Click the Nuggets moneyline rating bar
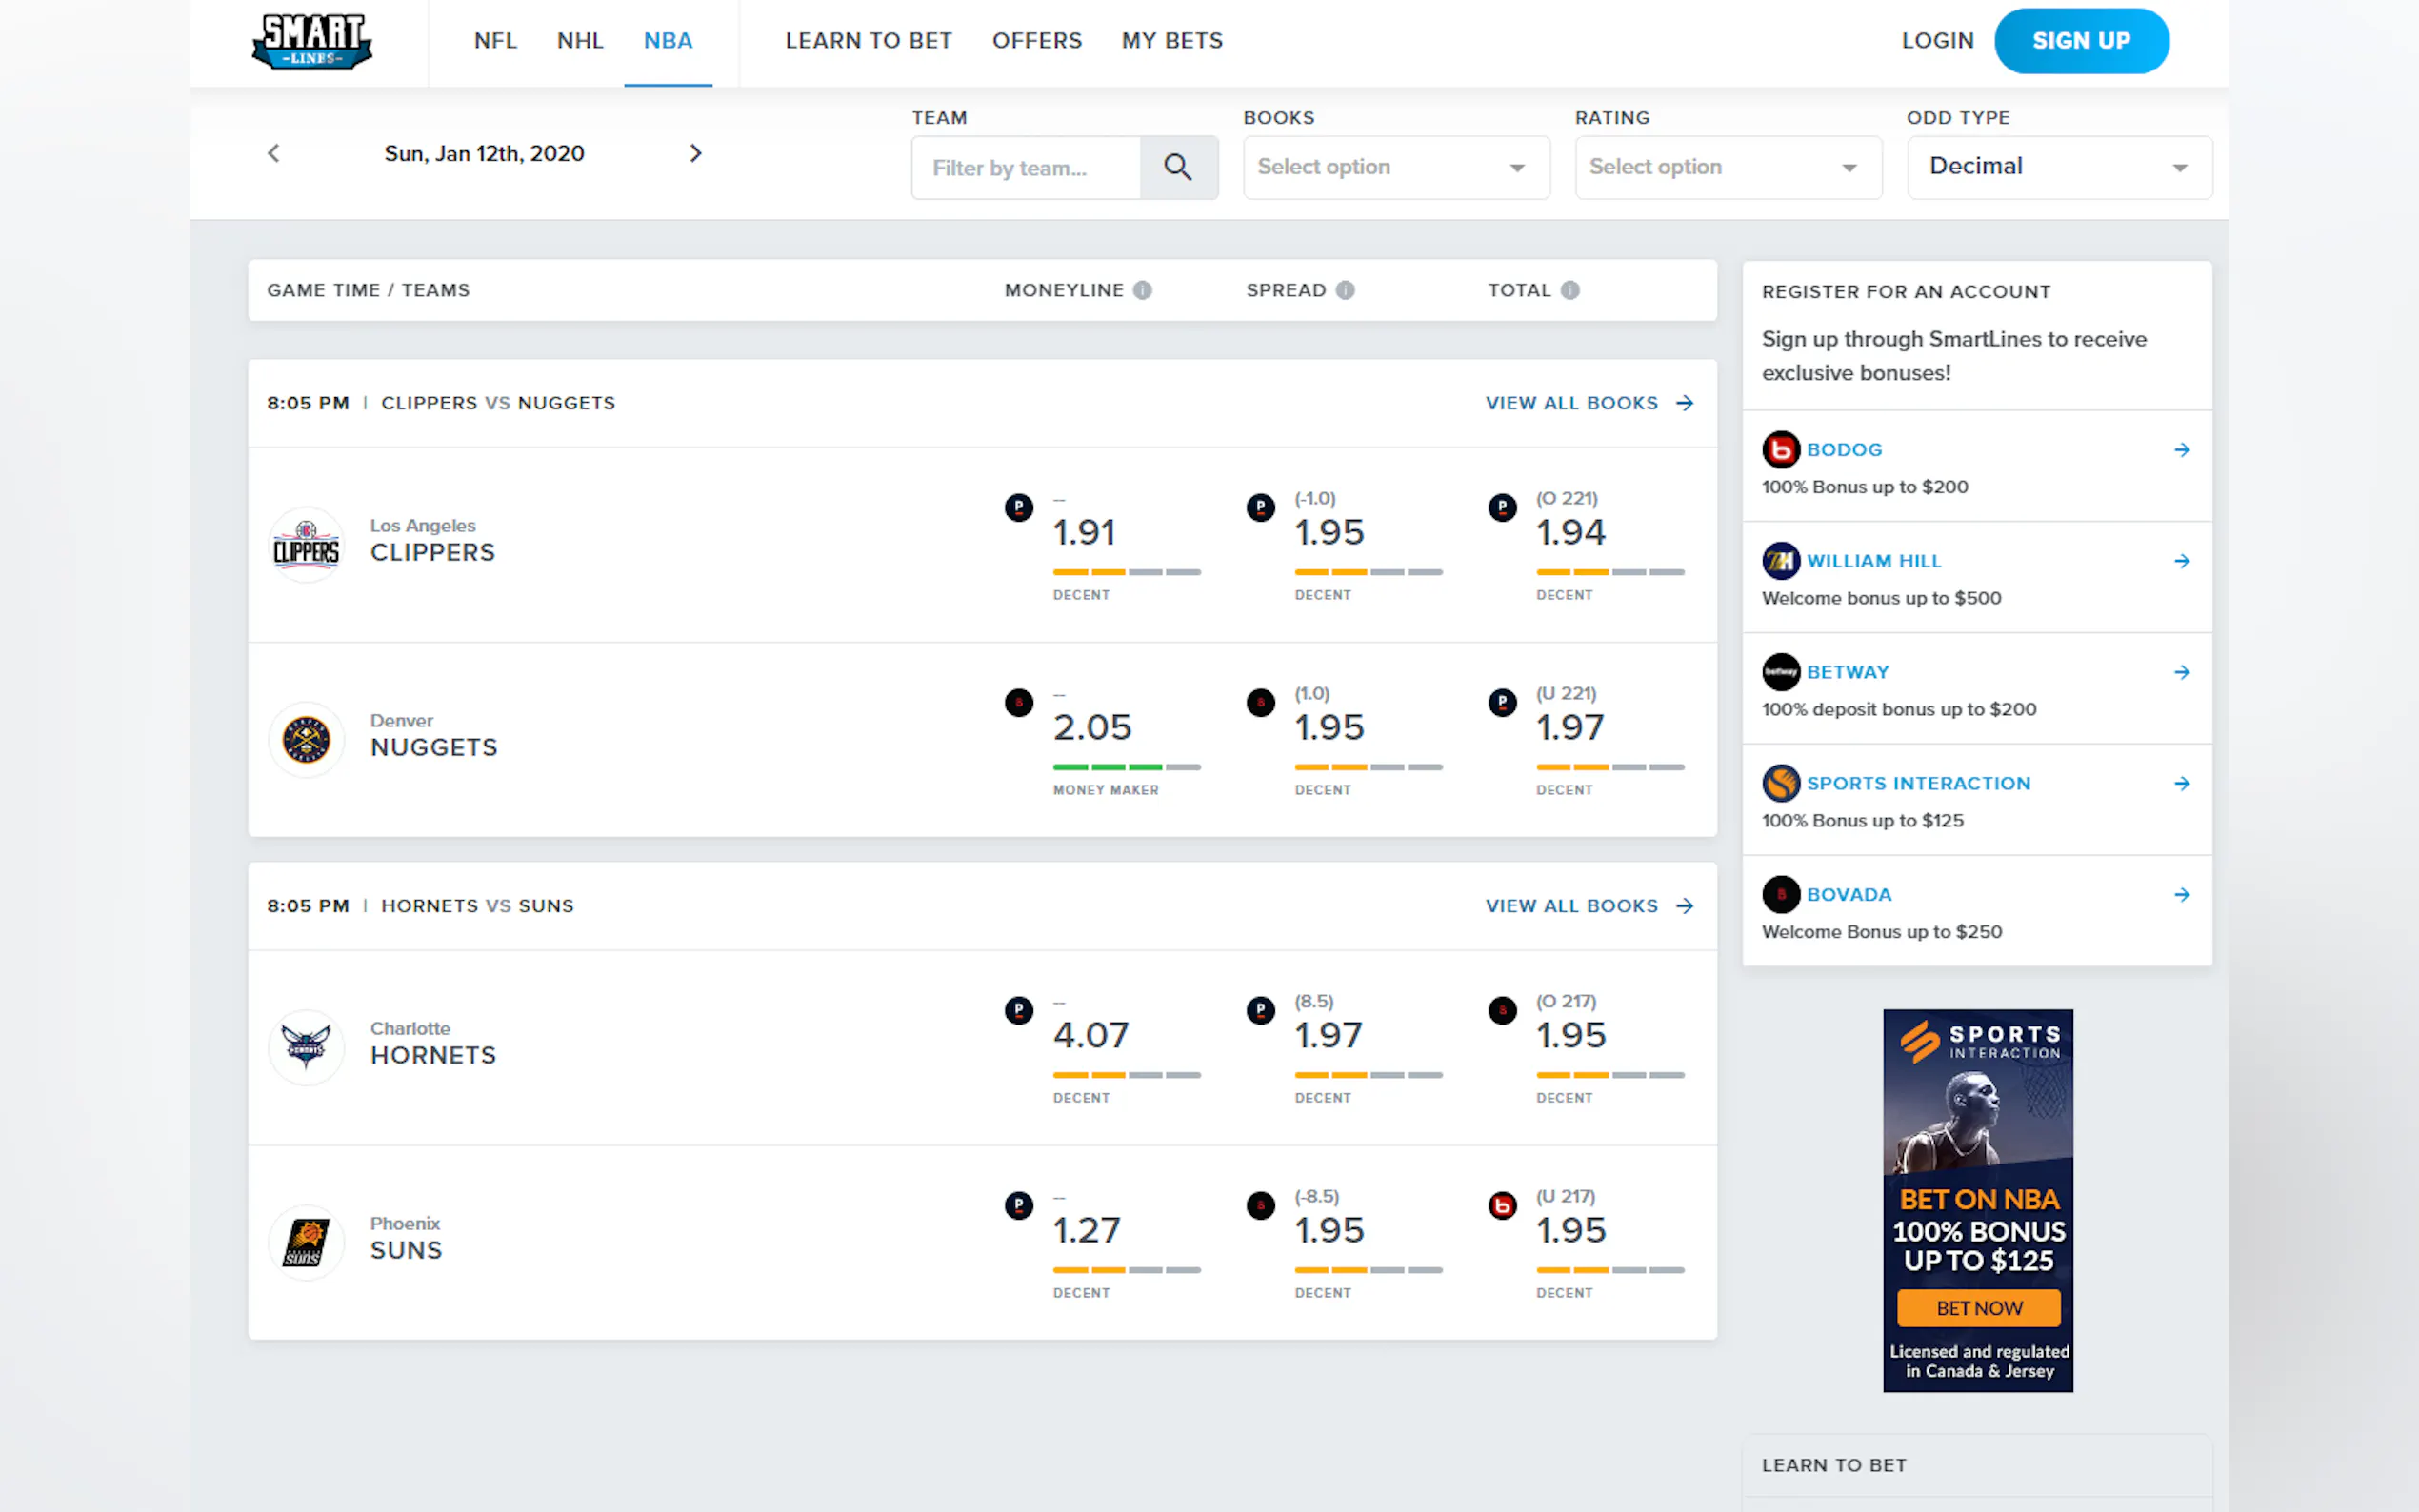This screenshot has height=1512, width=2419. point(1126,767)
